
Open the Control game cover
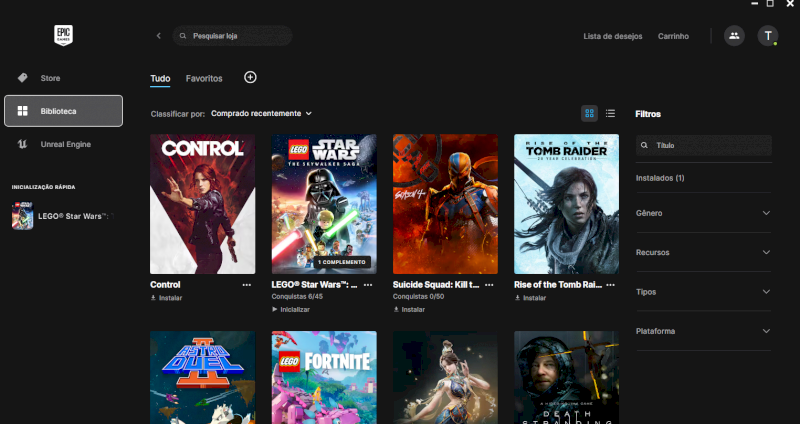203,204
